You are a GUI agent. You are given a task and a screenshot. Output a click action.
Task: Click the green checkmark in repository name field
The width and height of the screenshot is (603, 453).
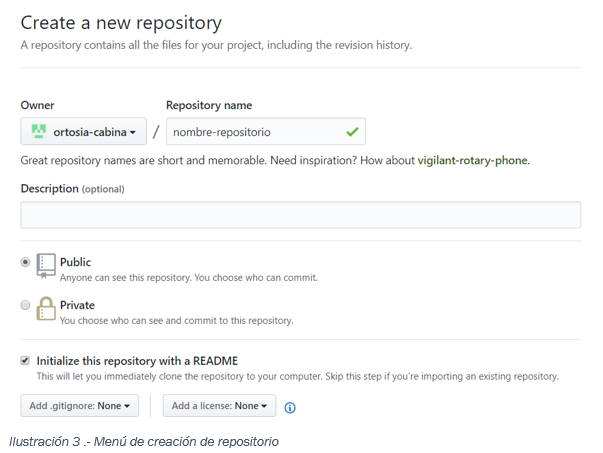[x=352, y=132]
